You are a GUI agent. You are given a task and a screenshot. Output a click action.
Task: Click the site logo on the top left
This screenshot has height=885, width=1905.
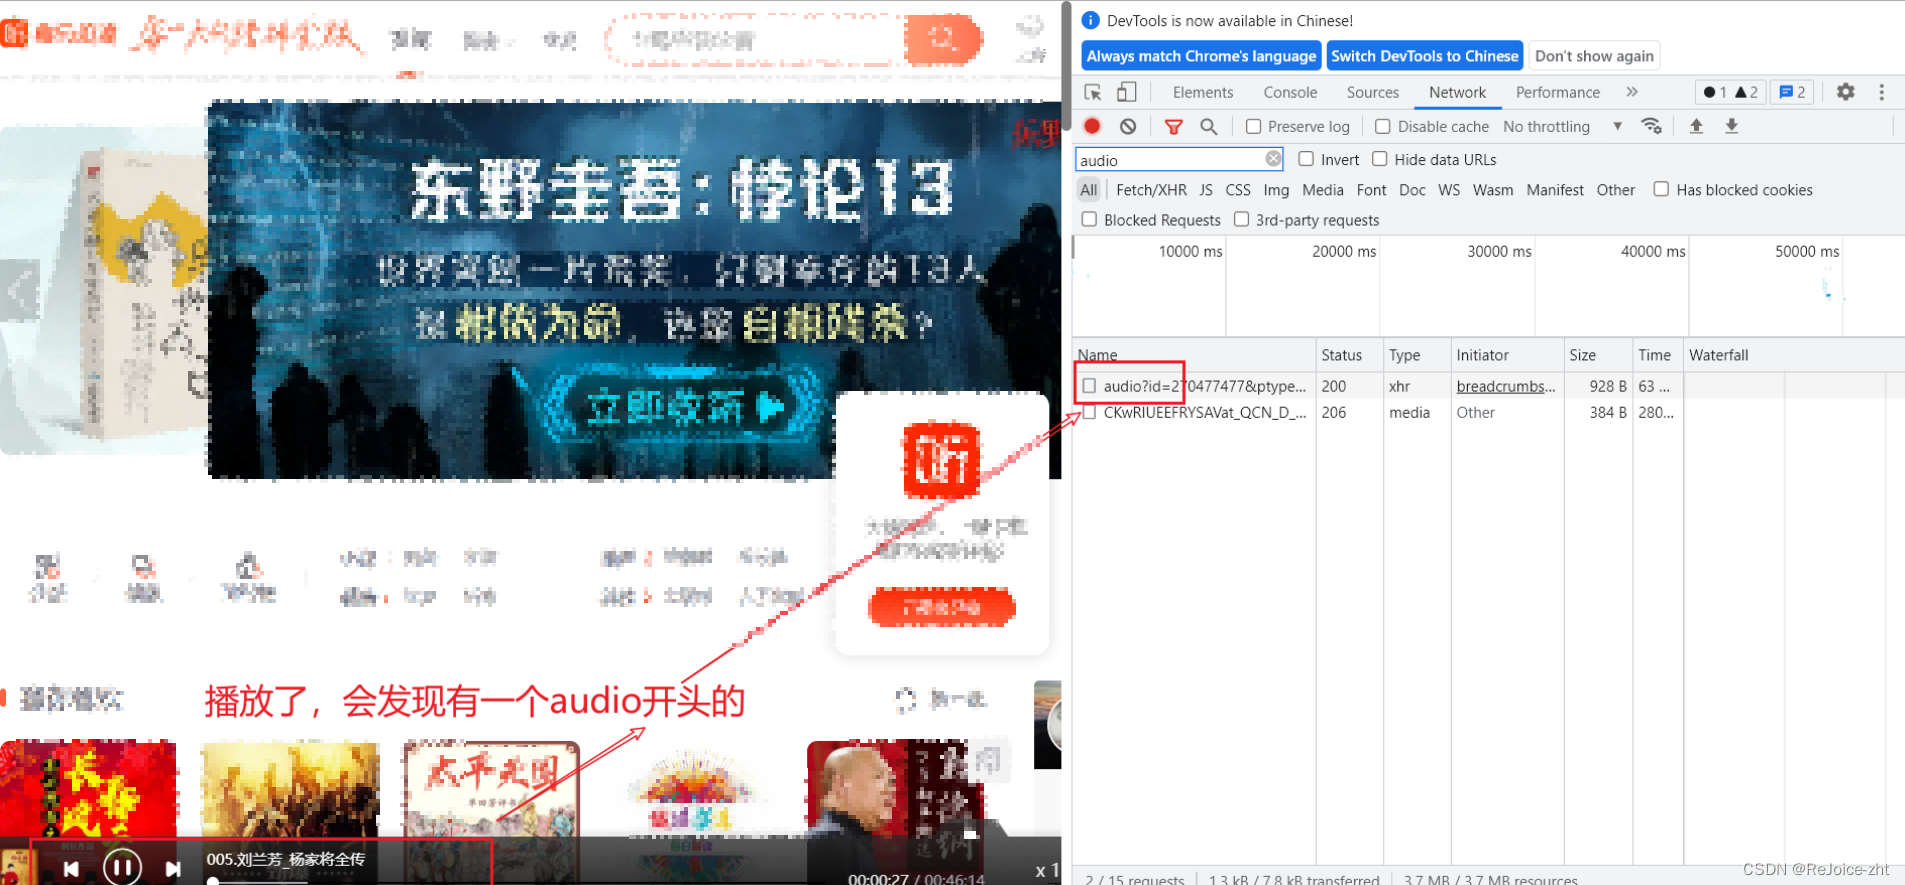60,34
